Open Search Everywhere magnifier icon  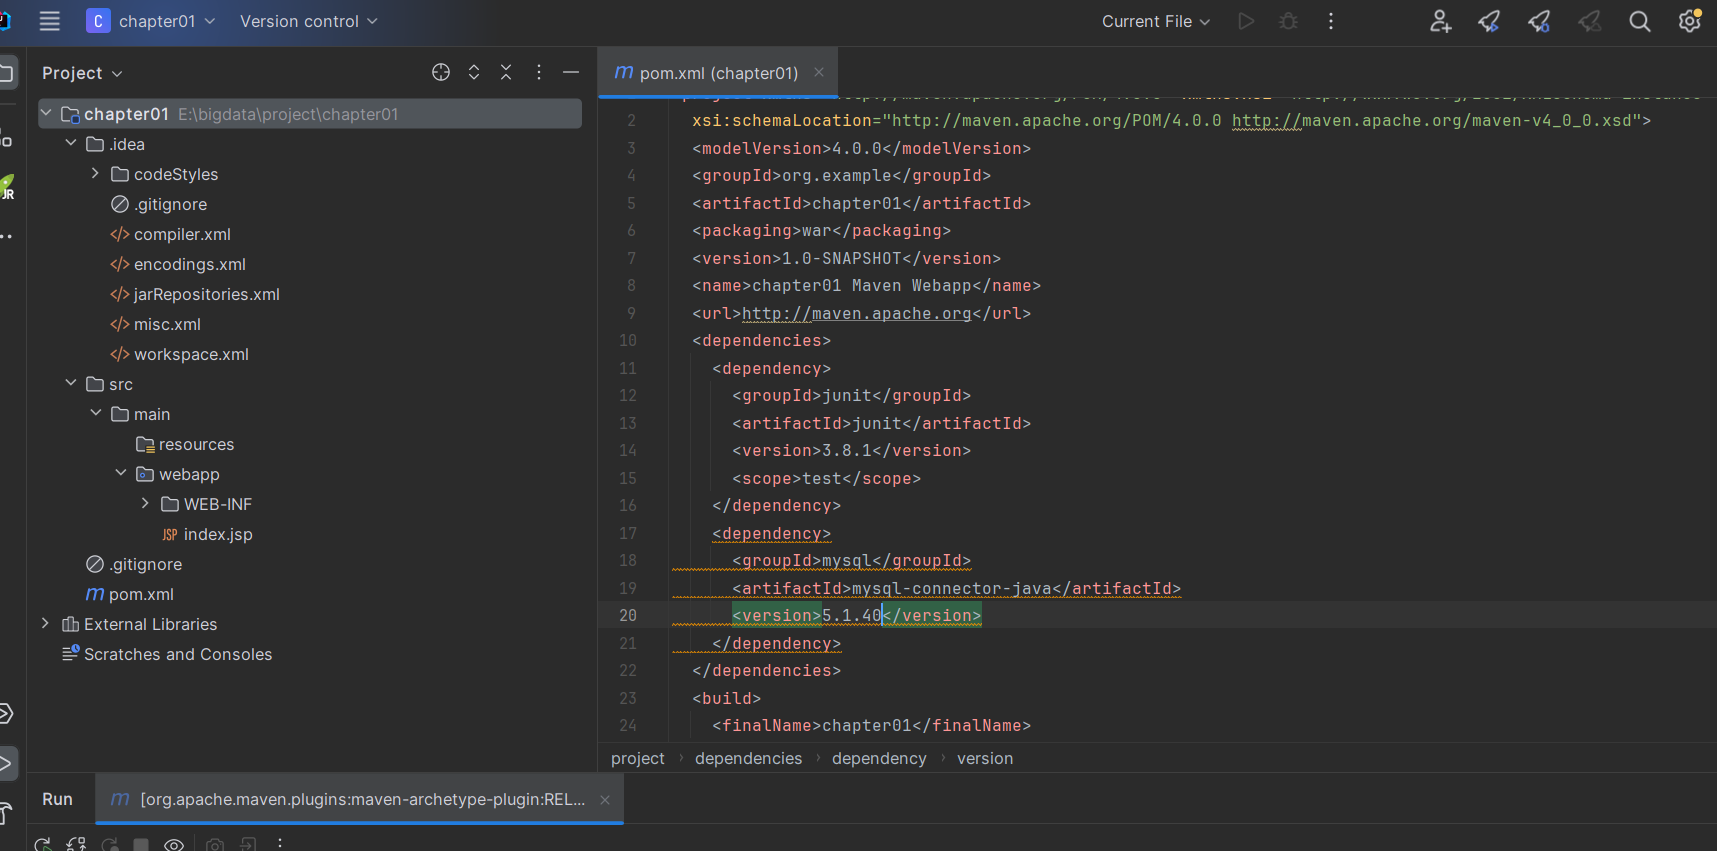coord(1640,21)
